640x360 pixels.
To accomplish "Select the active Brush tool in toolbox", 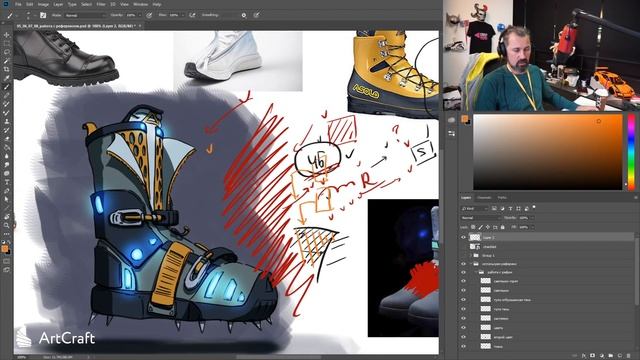I will tap(7, 87).
